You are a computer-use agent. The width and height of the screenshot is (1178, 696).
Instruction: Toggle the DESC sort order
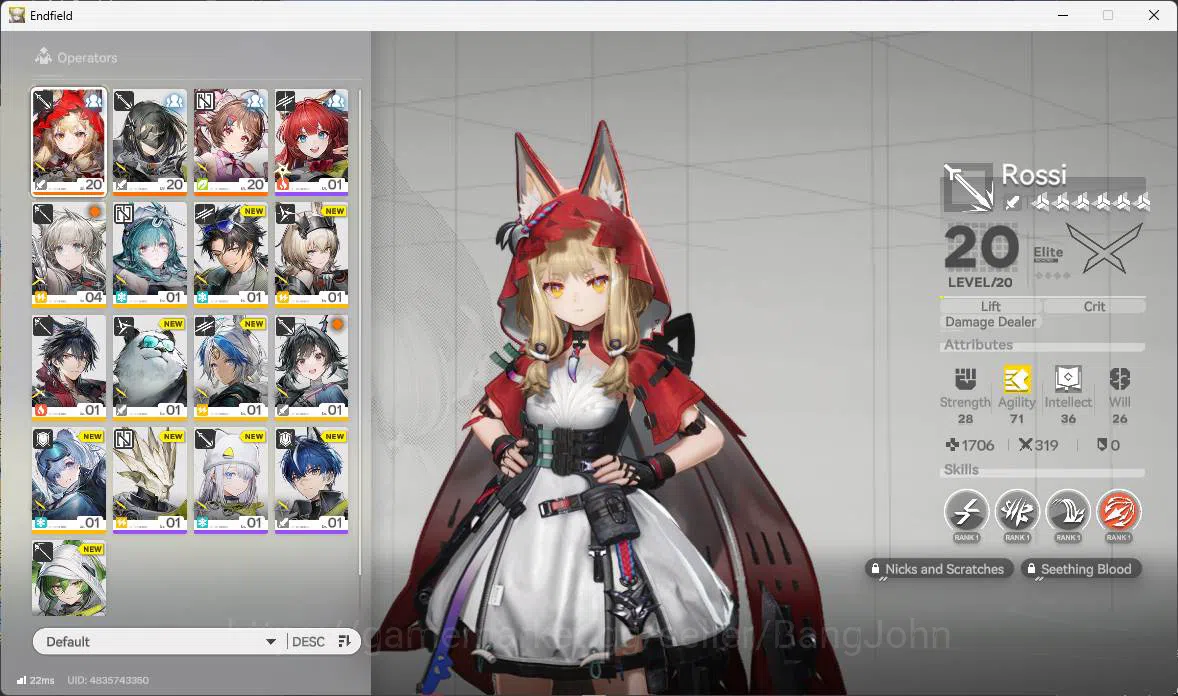308,641
